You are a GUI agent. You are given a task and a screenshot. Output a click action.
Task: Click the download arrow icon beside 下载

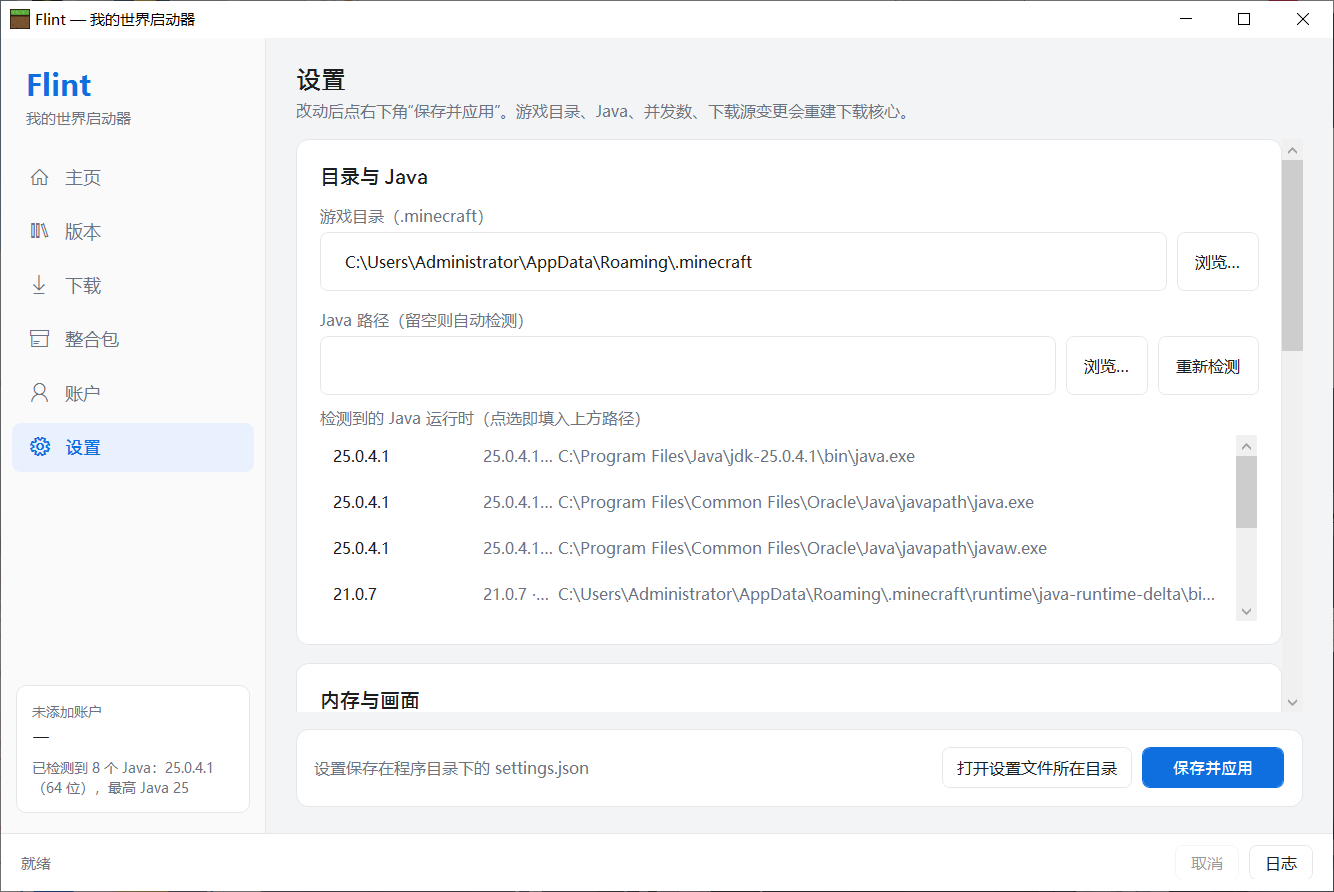[x=40, y=286]
